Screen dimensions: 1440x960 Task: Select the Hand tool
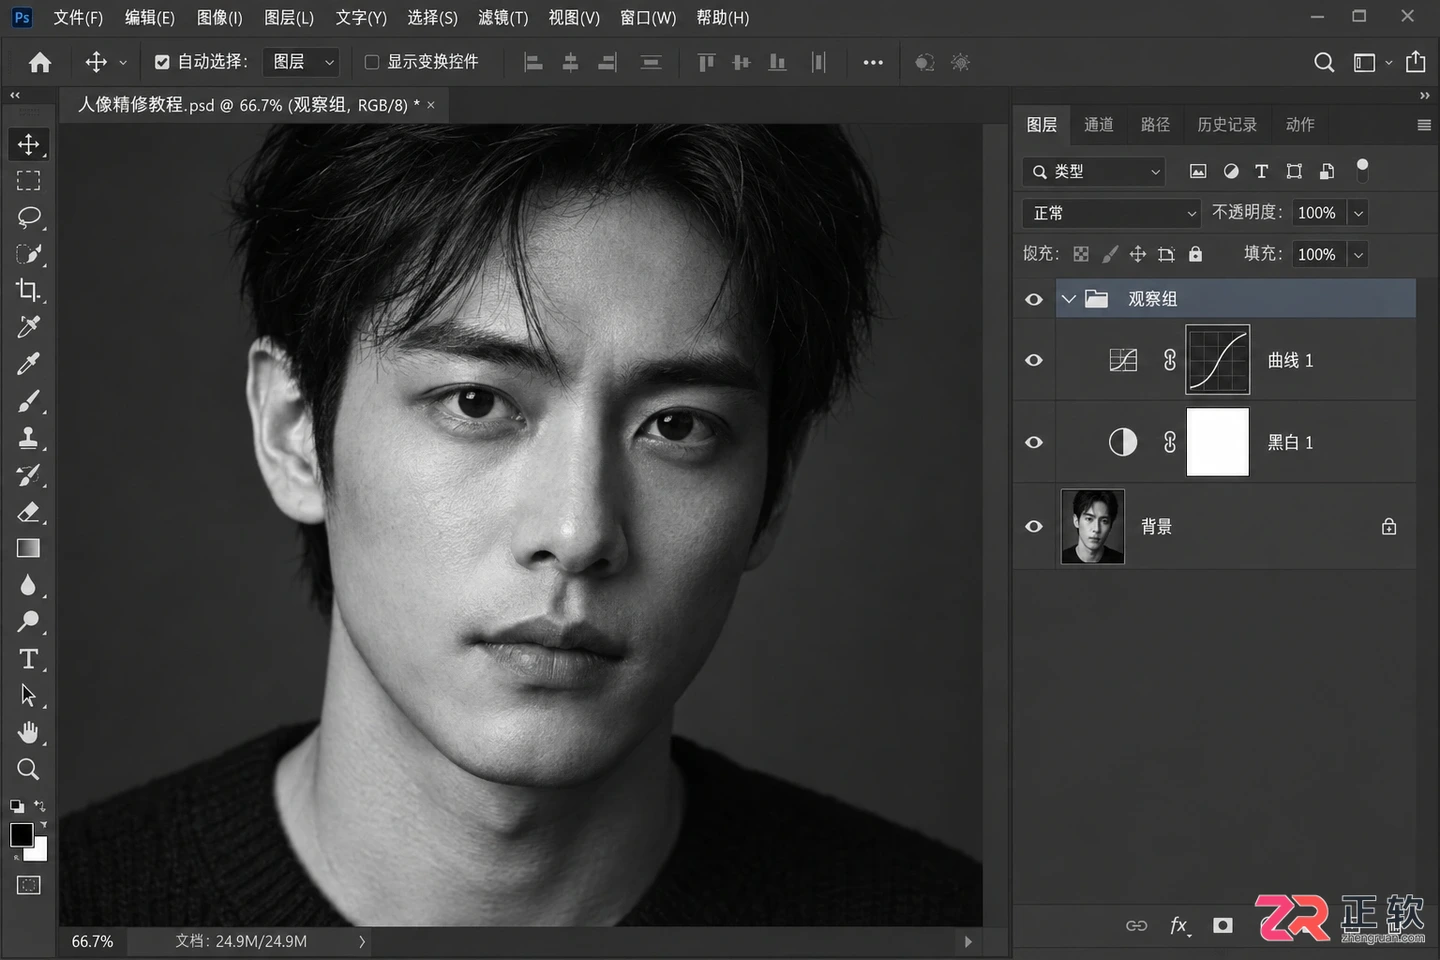point(28,733)
